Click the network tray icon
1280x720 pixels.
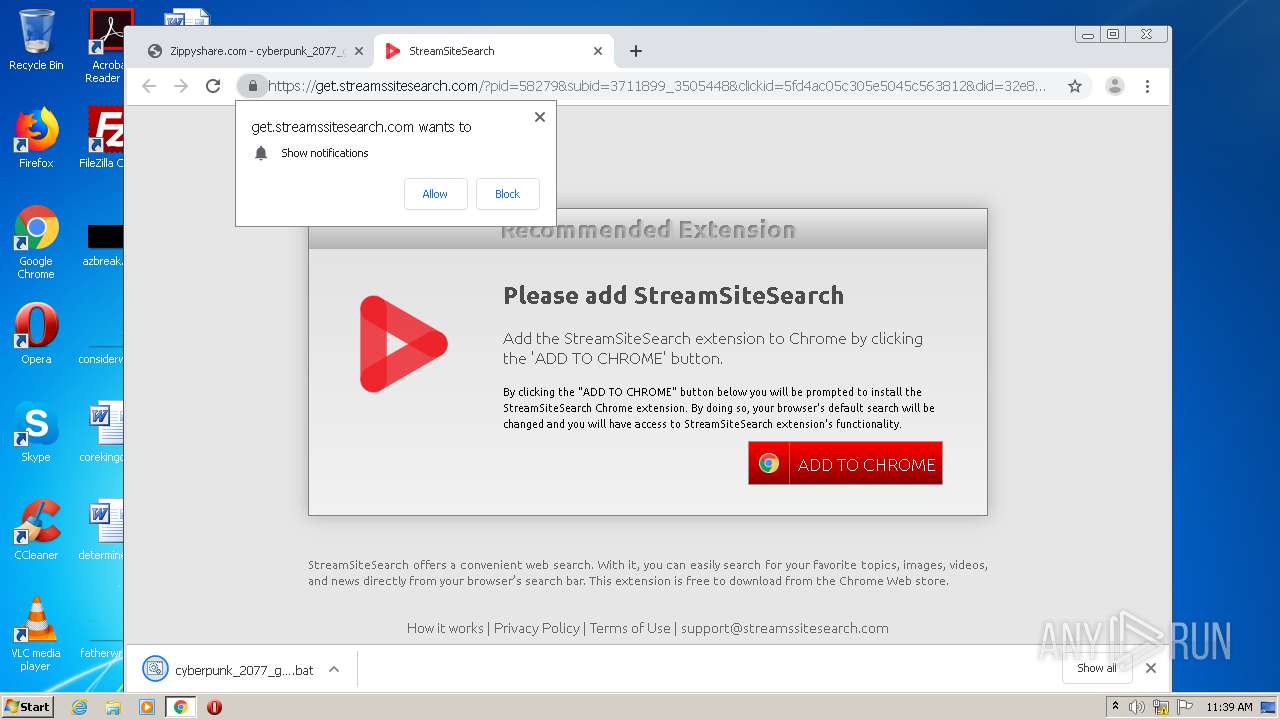point(1161,707)
